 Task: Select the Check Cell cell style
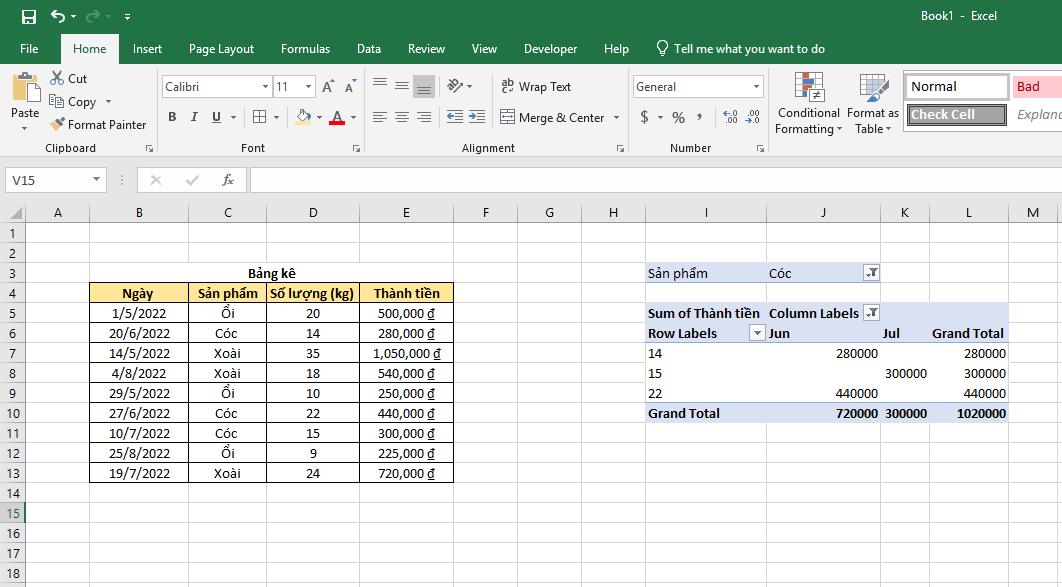coord(954,114)
